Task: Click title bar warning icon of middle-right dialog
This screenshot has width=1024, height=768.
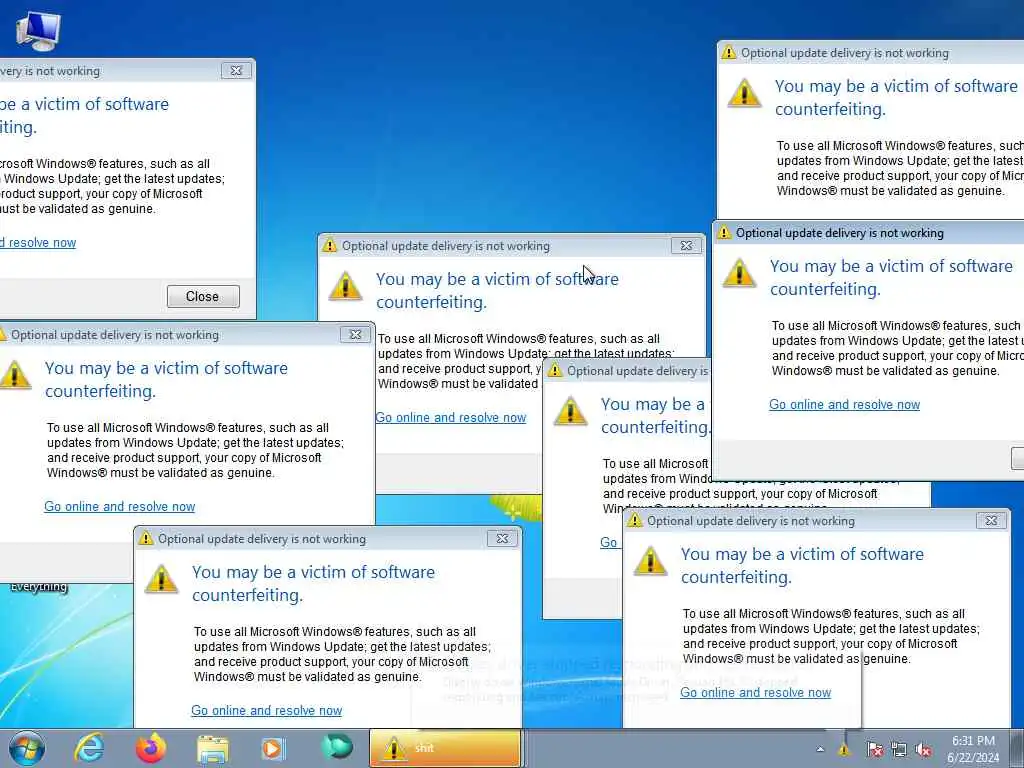Action: [724, 232]
